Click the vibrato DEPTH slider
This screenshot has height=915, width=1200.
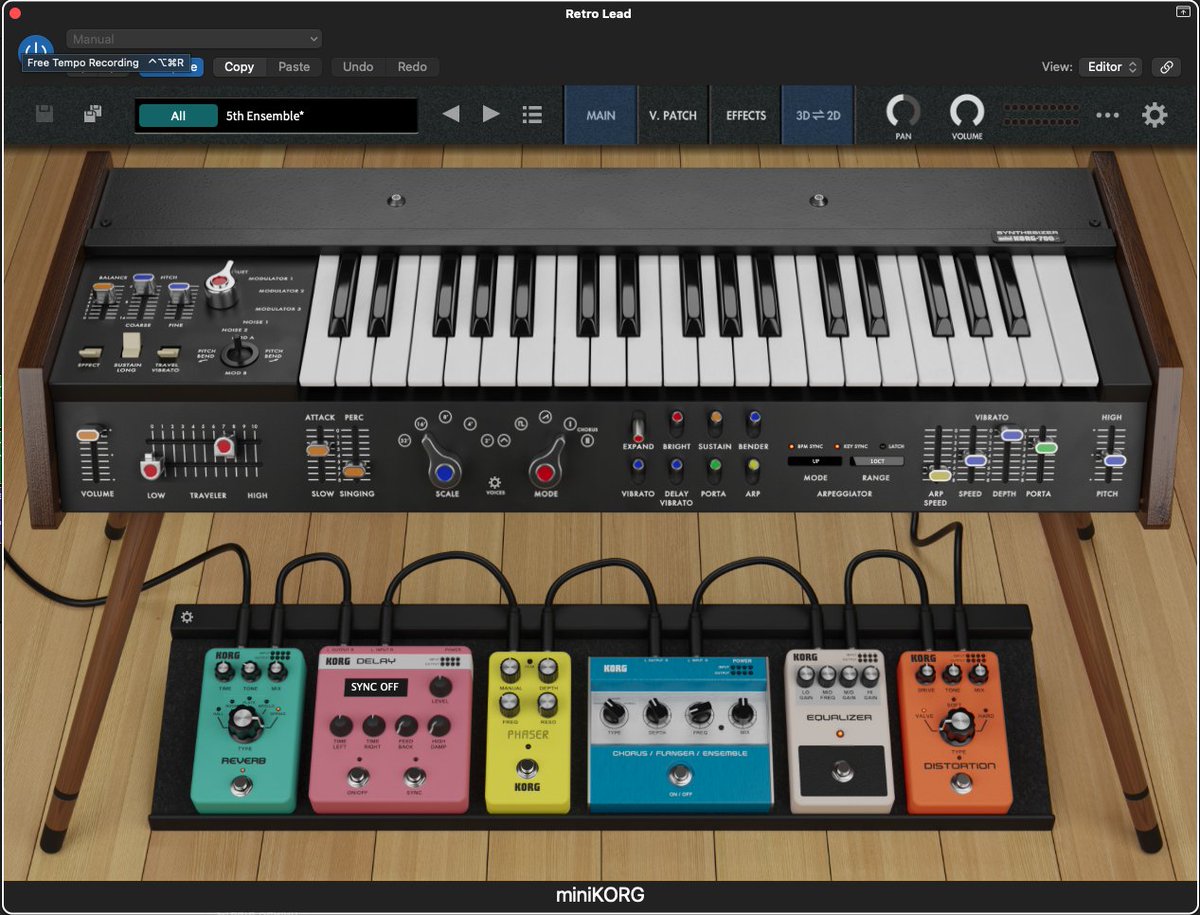[1010, 435]
